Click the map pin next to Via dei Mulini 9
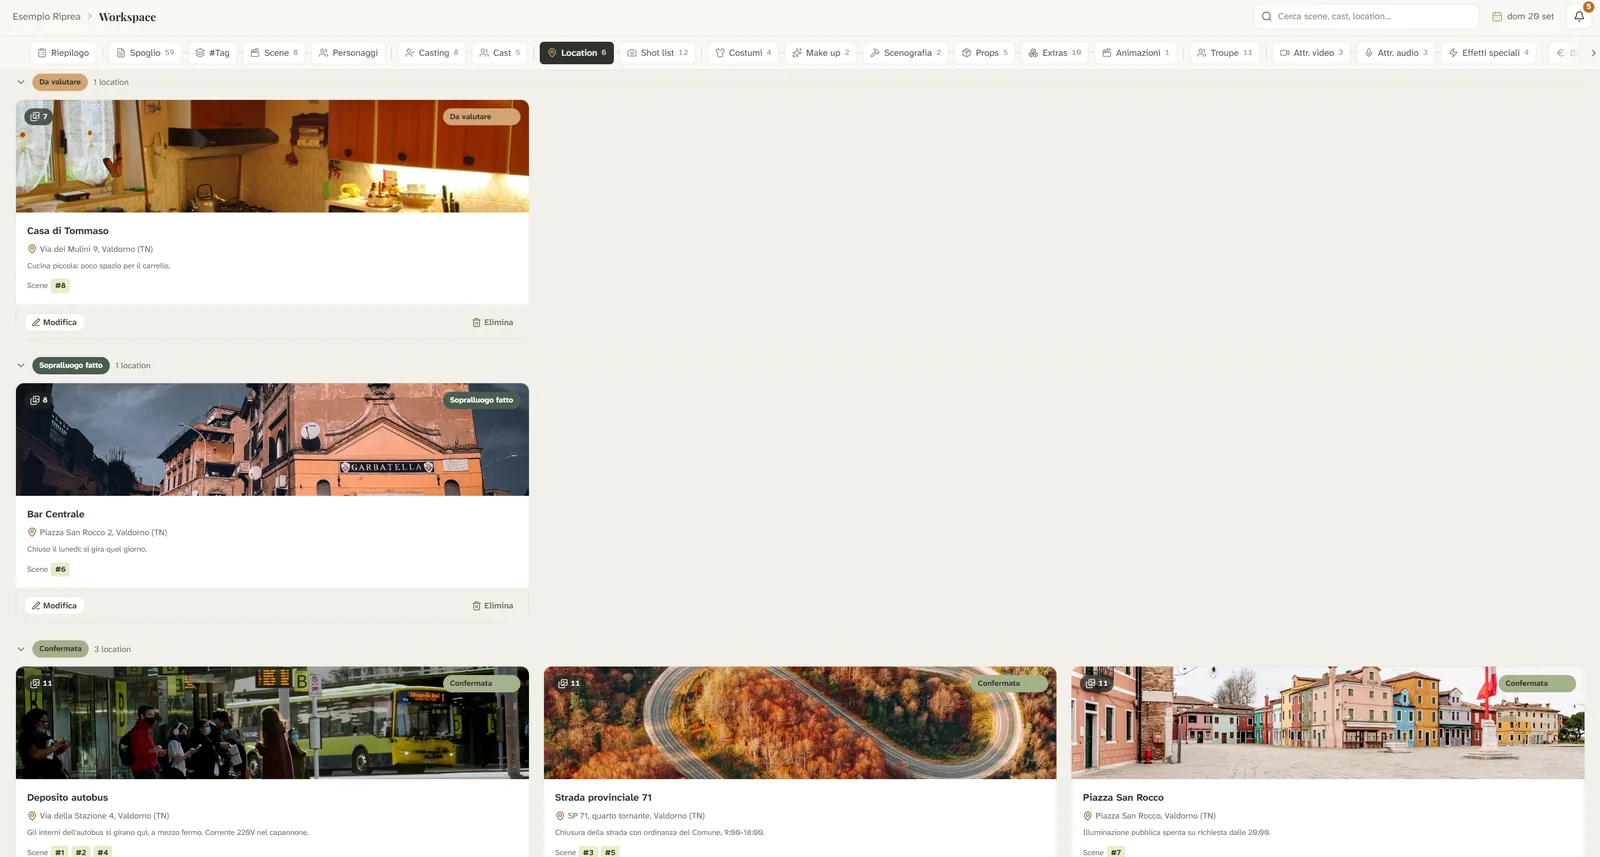The image size is (1600, 857). point(32,249)
